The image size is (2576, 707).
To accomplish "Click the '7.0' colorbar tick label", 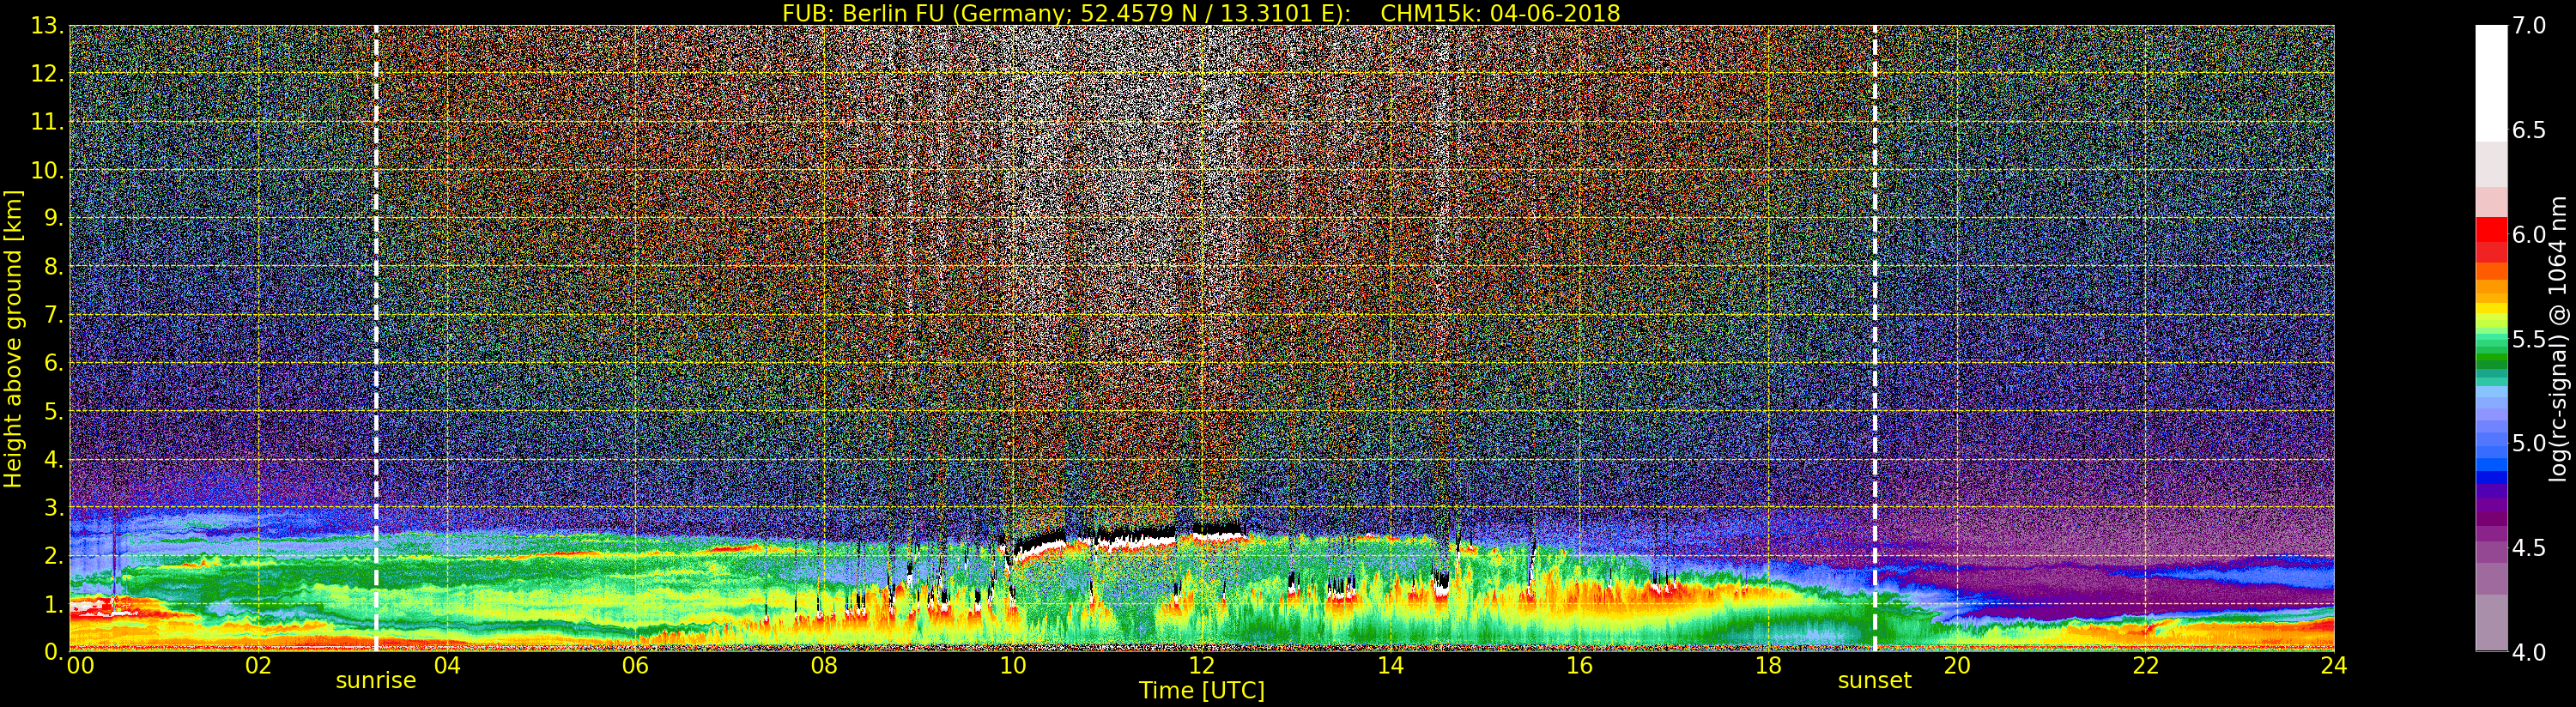I will click(x=2530, y=26).
